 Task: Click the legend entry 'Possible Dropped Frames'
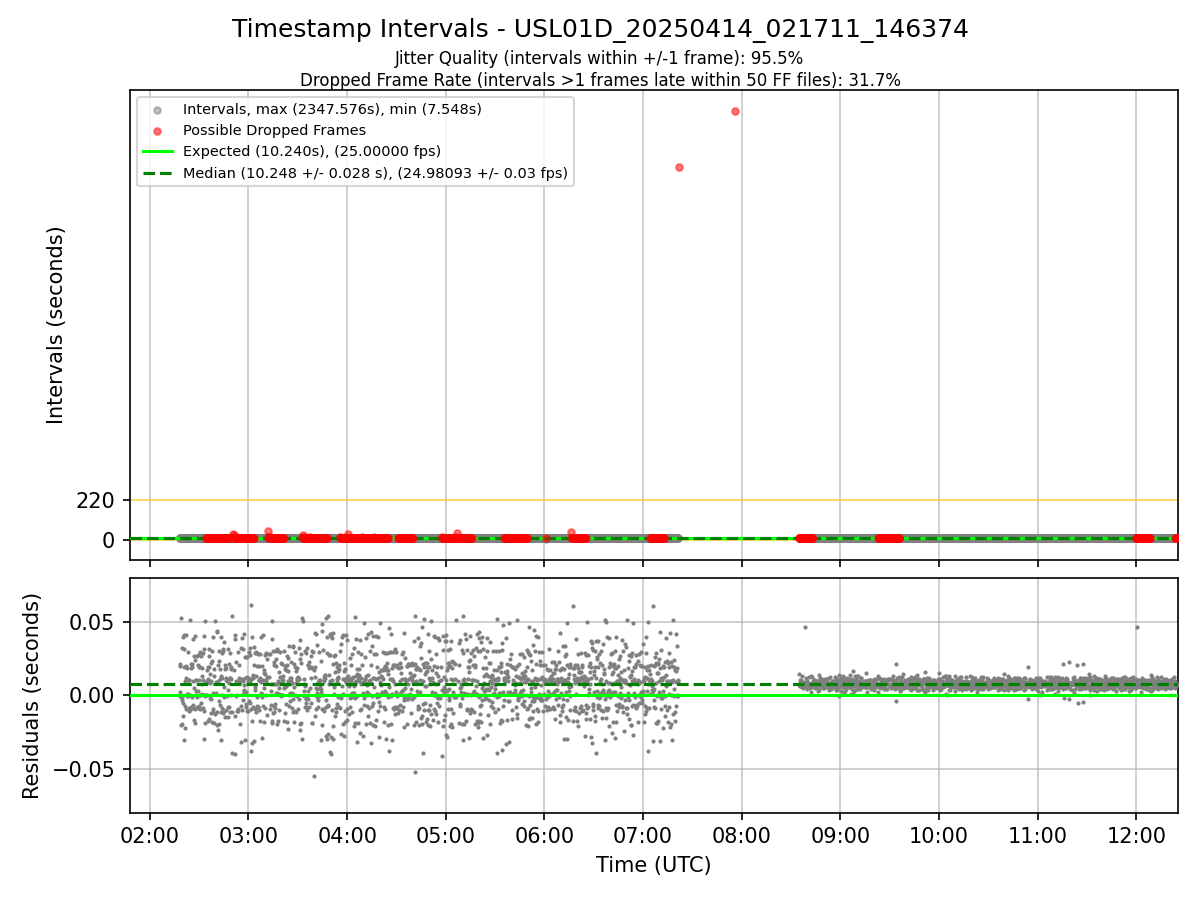point(274,130)
